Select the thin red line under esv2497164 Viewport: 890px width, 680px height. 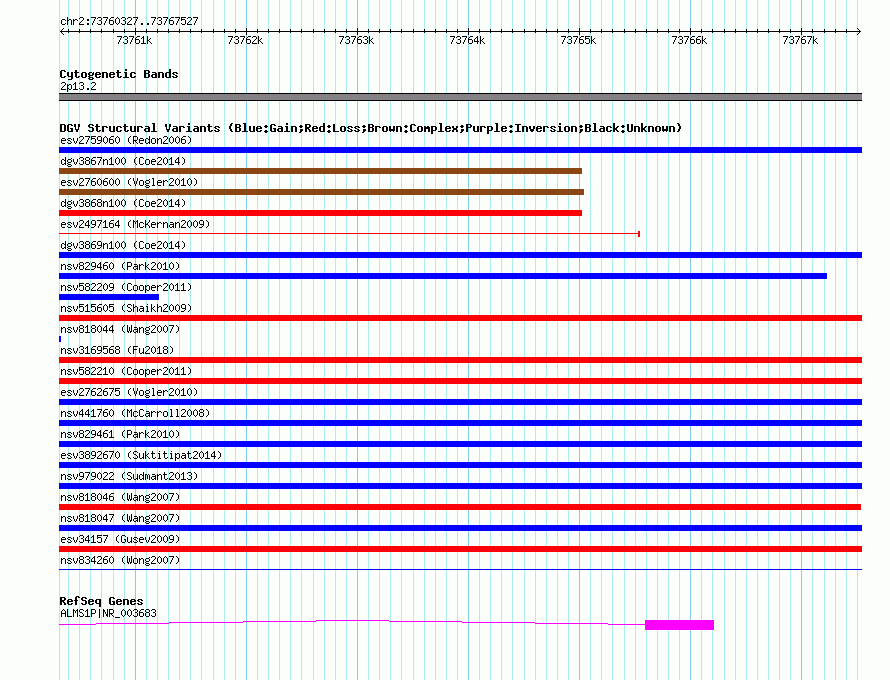350,234
